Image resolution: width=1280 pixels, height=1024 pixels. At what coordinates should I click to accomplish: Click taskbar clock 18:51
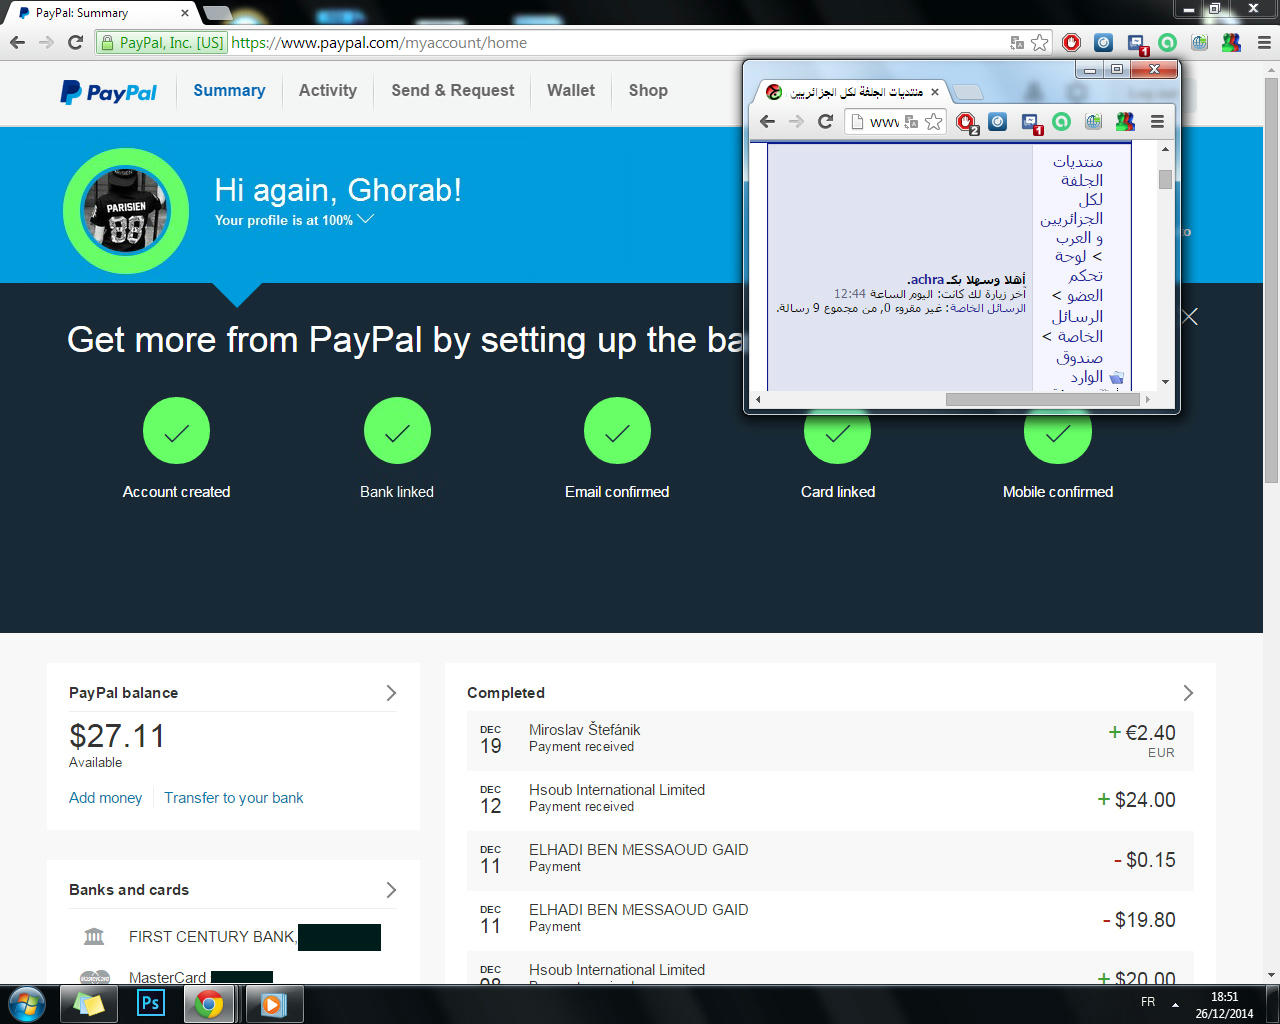1224,997
